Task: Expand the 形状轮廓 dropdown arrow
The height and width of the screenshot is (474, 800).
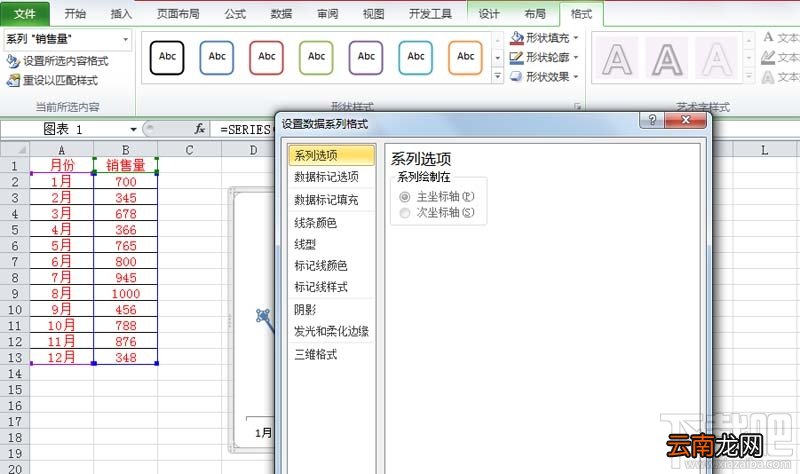Action: (x=576, y=57)
